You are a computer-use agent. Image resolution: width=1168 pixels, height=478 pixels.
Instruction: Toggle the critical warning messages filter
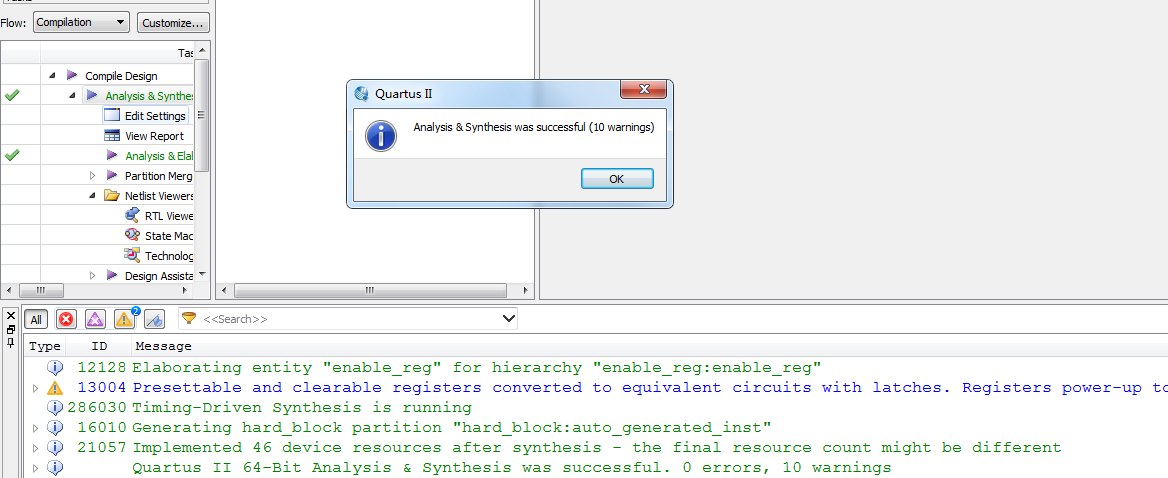click(95, 319)
